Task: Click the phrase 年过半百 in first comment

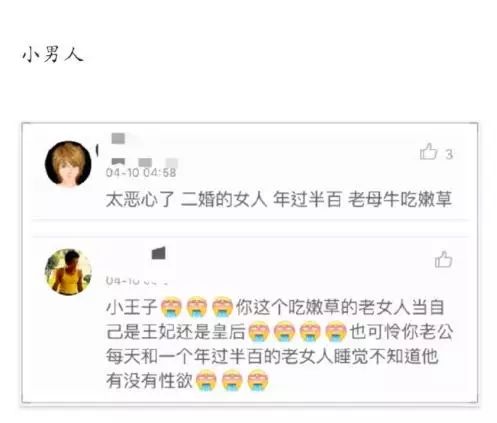Action: (307, 199)
